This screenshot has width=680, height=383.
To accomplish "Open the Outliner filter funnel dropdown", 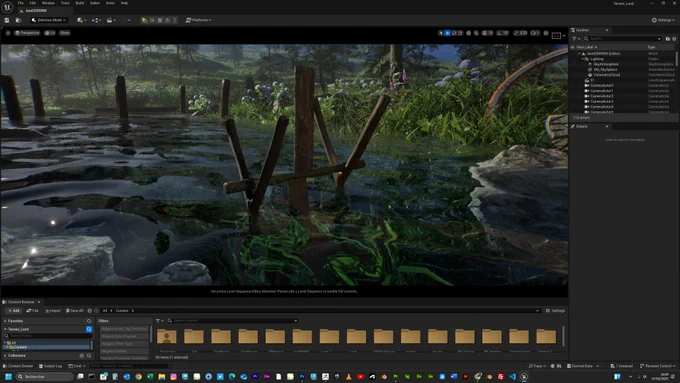I will point(575,39).
